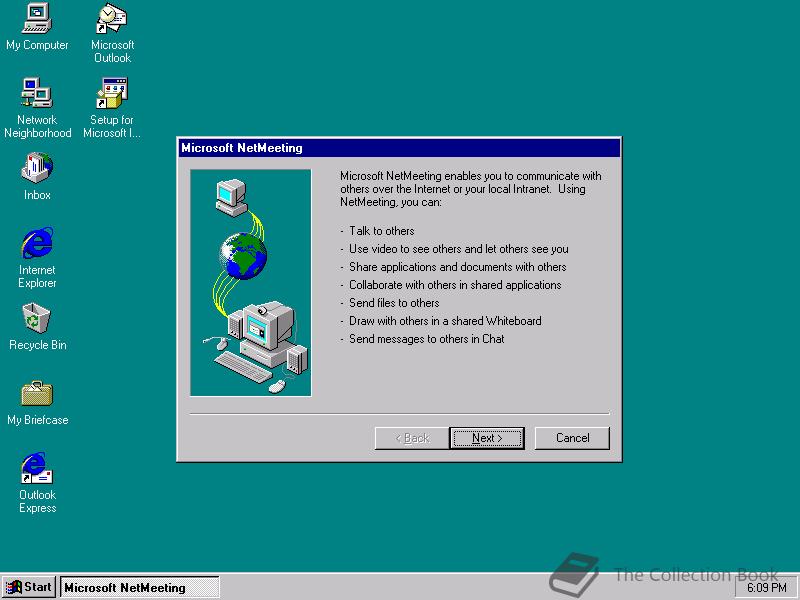The width and height of the screenshot is (800, 600).
Task: Click the Cancel button in NetMeeting dialog
Action: (572, 438)
